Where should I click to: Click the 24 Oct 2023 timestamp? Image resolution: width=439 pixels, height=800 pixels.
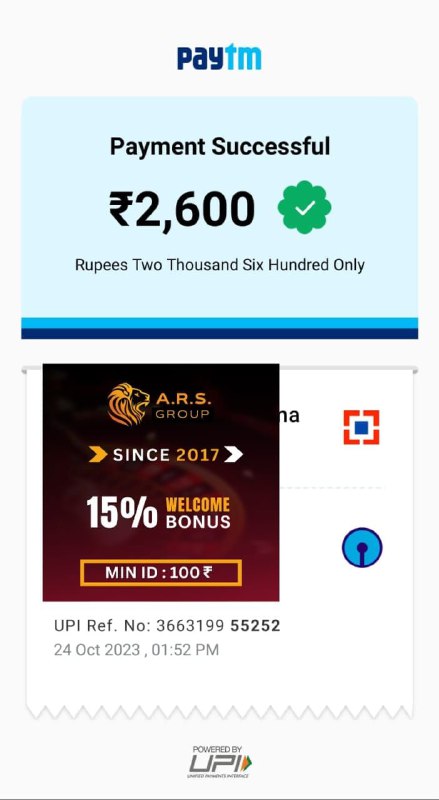coord(136,649)
